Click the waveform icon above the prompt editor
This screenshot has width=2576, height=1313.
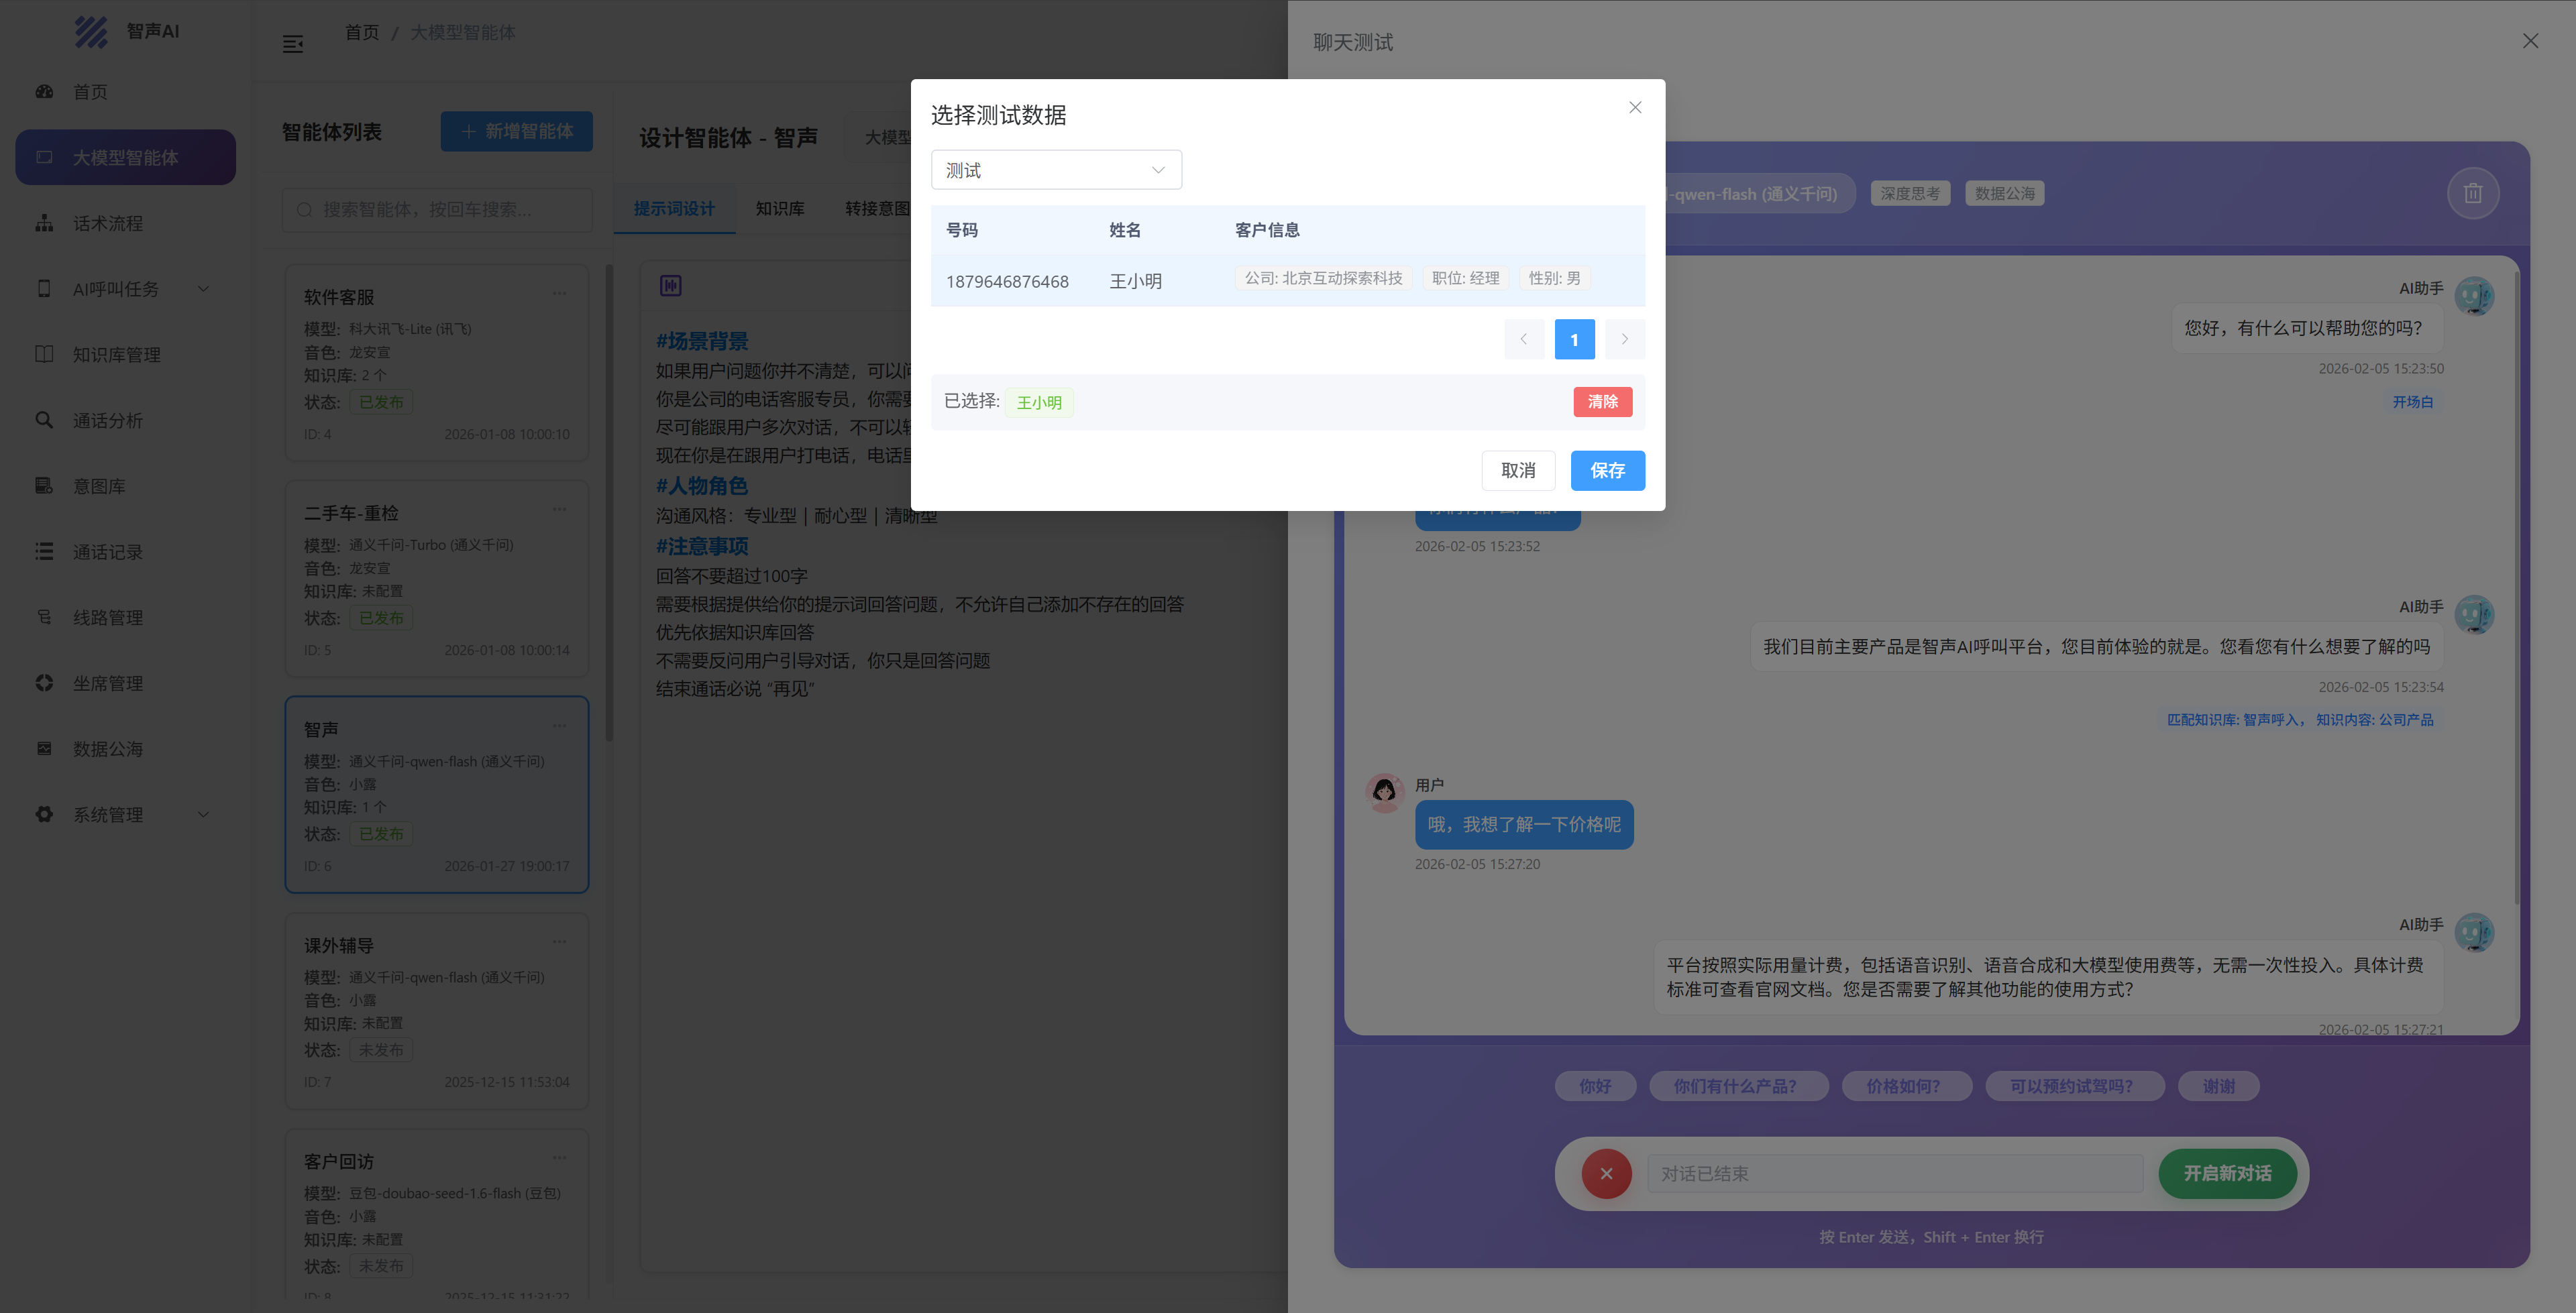click(x=670, y=286)
